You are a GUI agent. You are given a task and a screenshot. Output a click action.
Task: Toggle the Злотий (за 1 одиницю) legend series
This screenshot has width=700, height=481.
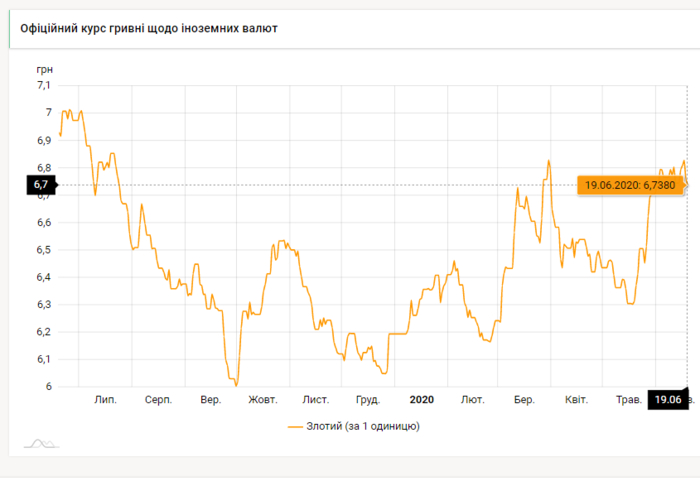pyautogui.click(x=361, y=426)
